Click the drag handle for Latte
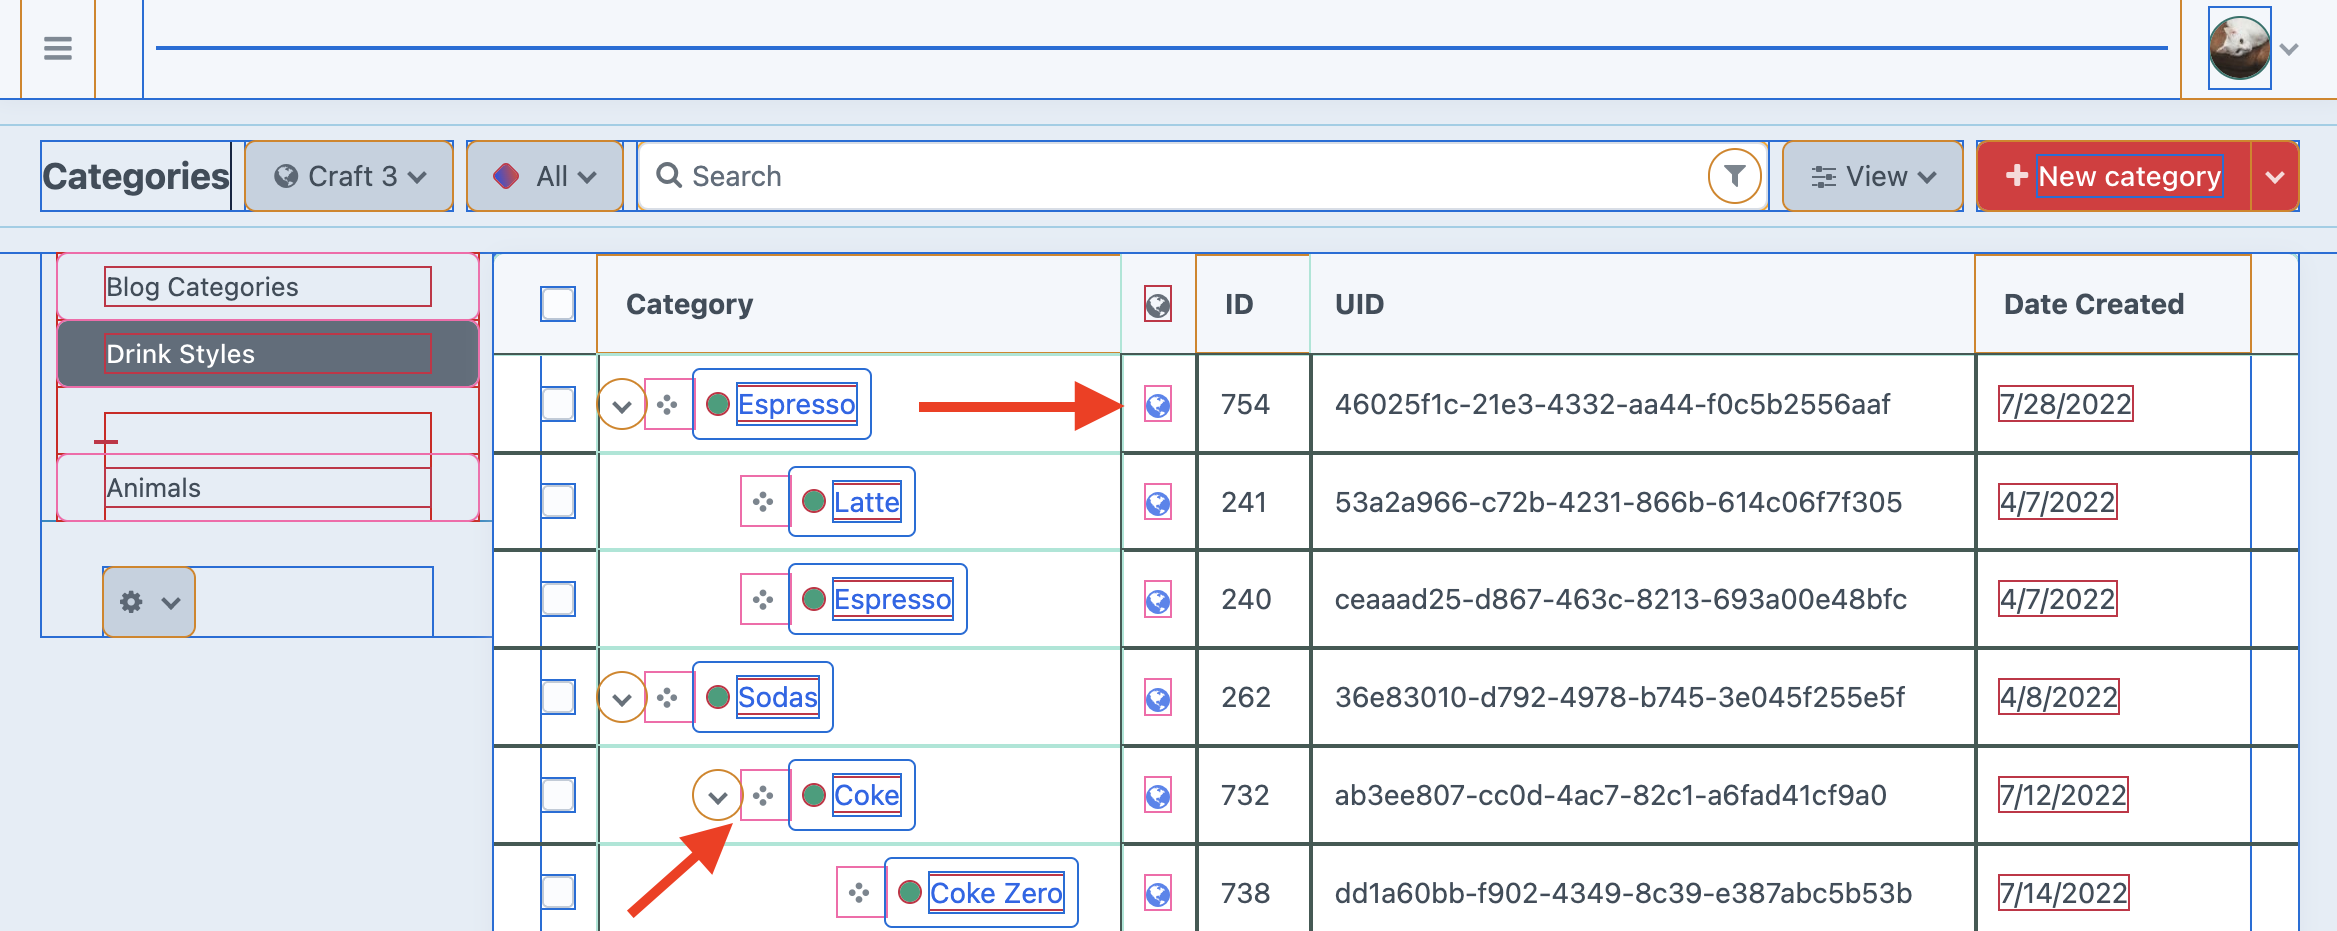2337x931 pixels. coord(764,502)
